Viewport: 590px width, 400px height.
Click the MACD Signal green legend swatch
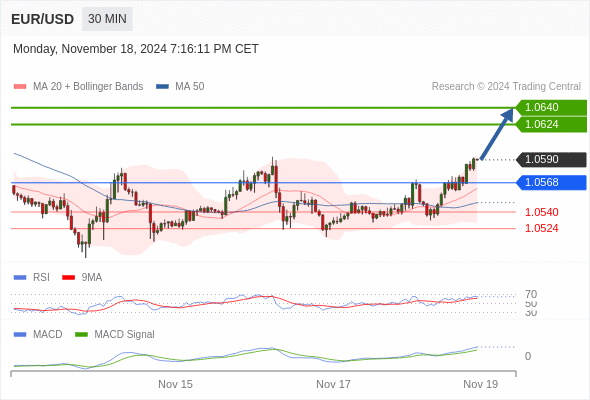coord(81,334)
